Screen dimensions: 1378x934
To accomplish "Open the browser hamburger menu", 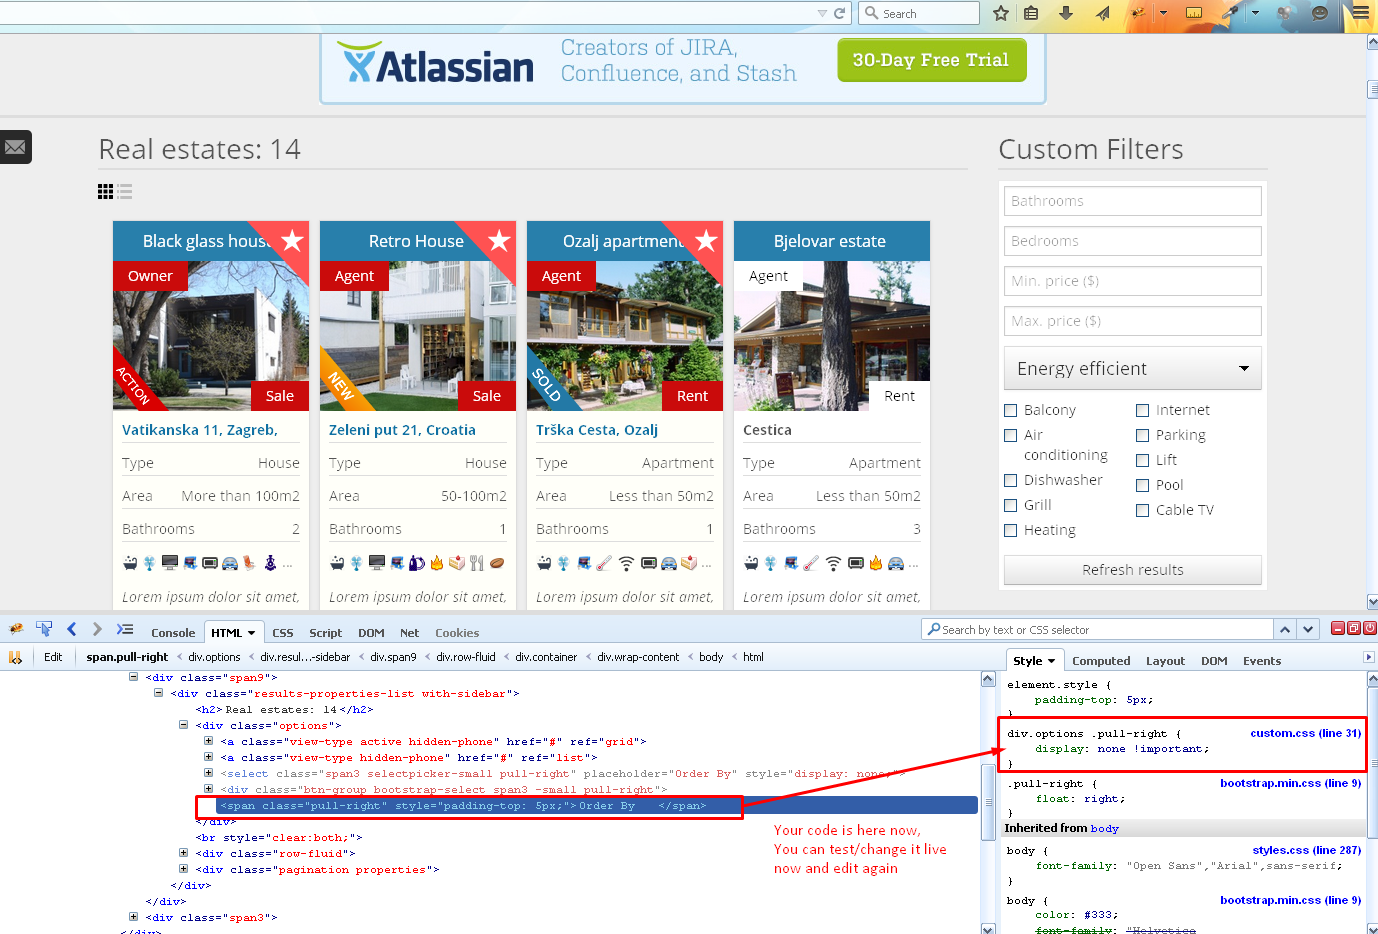I will 1360,13.
